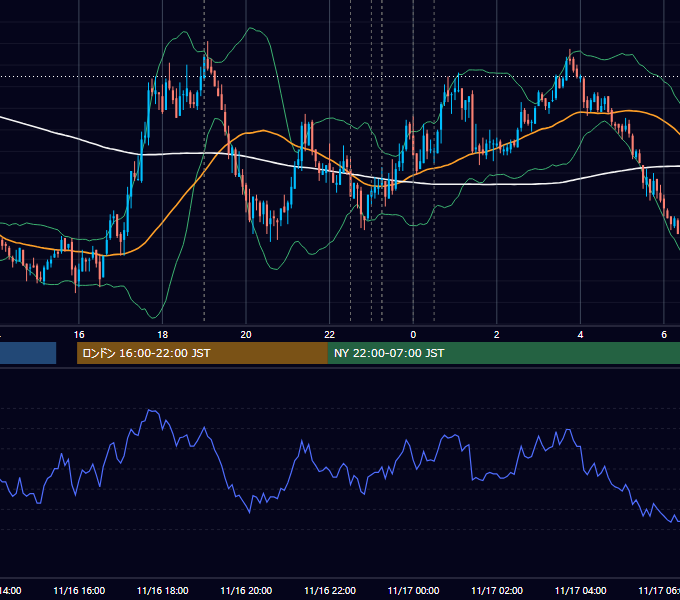Click the 2 hour label on upper axis
The width and height of the screenshot is (680, 600).
pyautogui.click(x=497, y=335)
